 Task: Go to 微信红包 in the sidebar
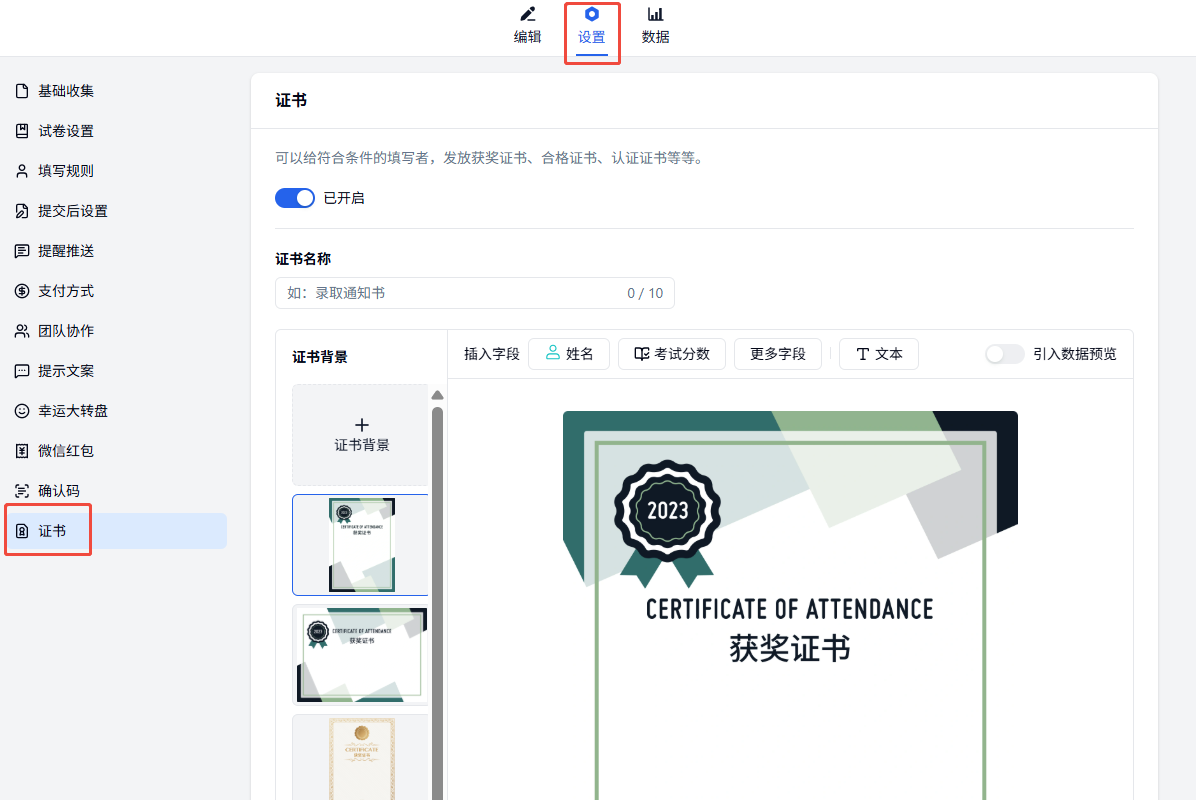pyautogui.click(x=65, y=451)
